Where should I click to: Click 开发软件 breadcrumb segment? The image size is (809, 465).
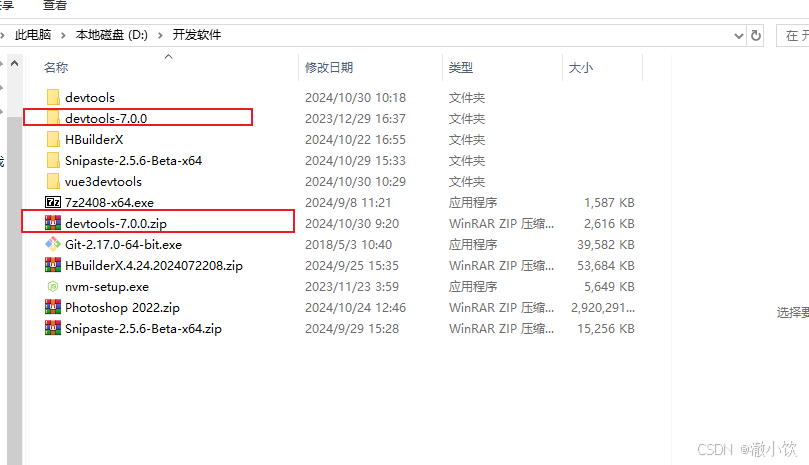(x=197, y=35)
